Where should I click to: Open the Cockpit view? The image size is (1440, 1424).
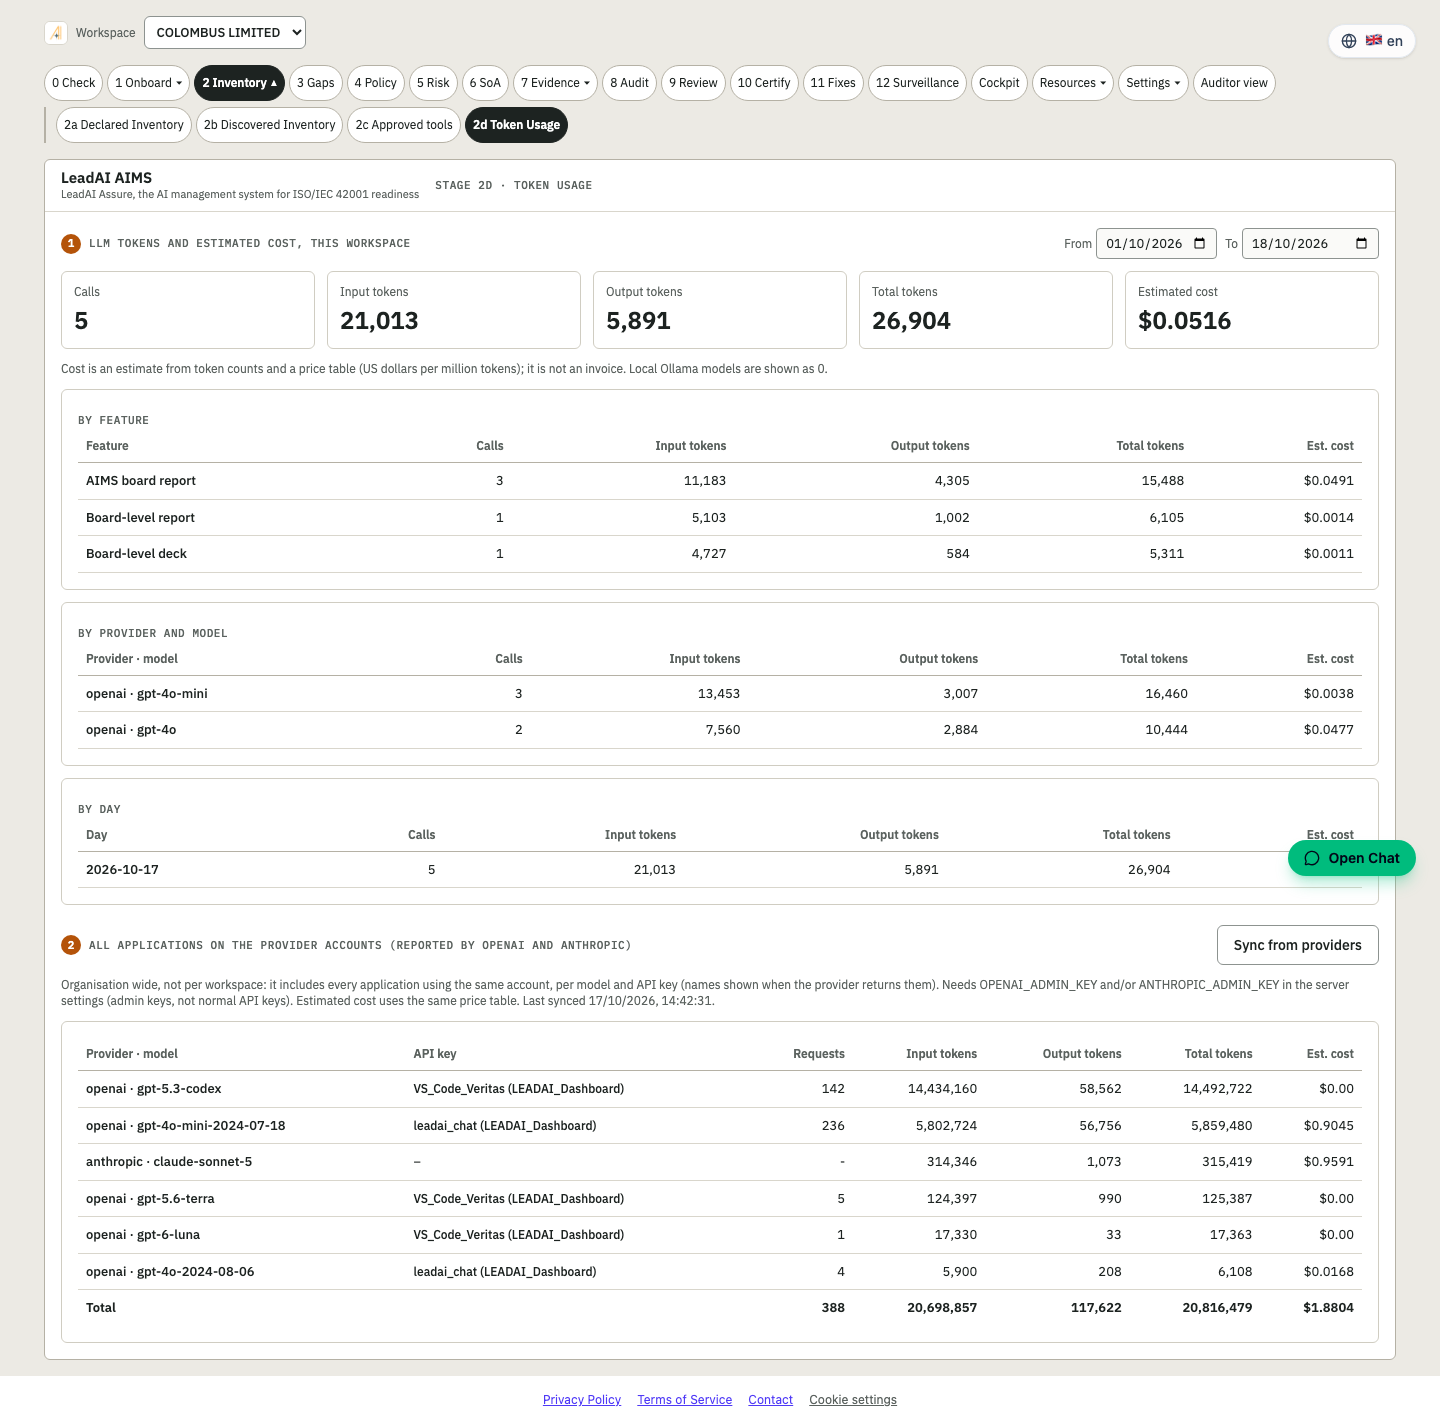click(x=999, y=83)
